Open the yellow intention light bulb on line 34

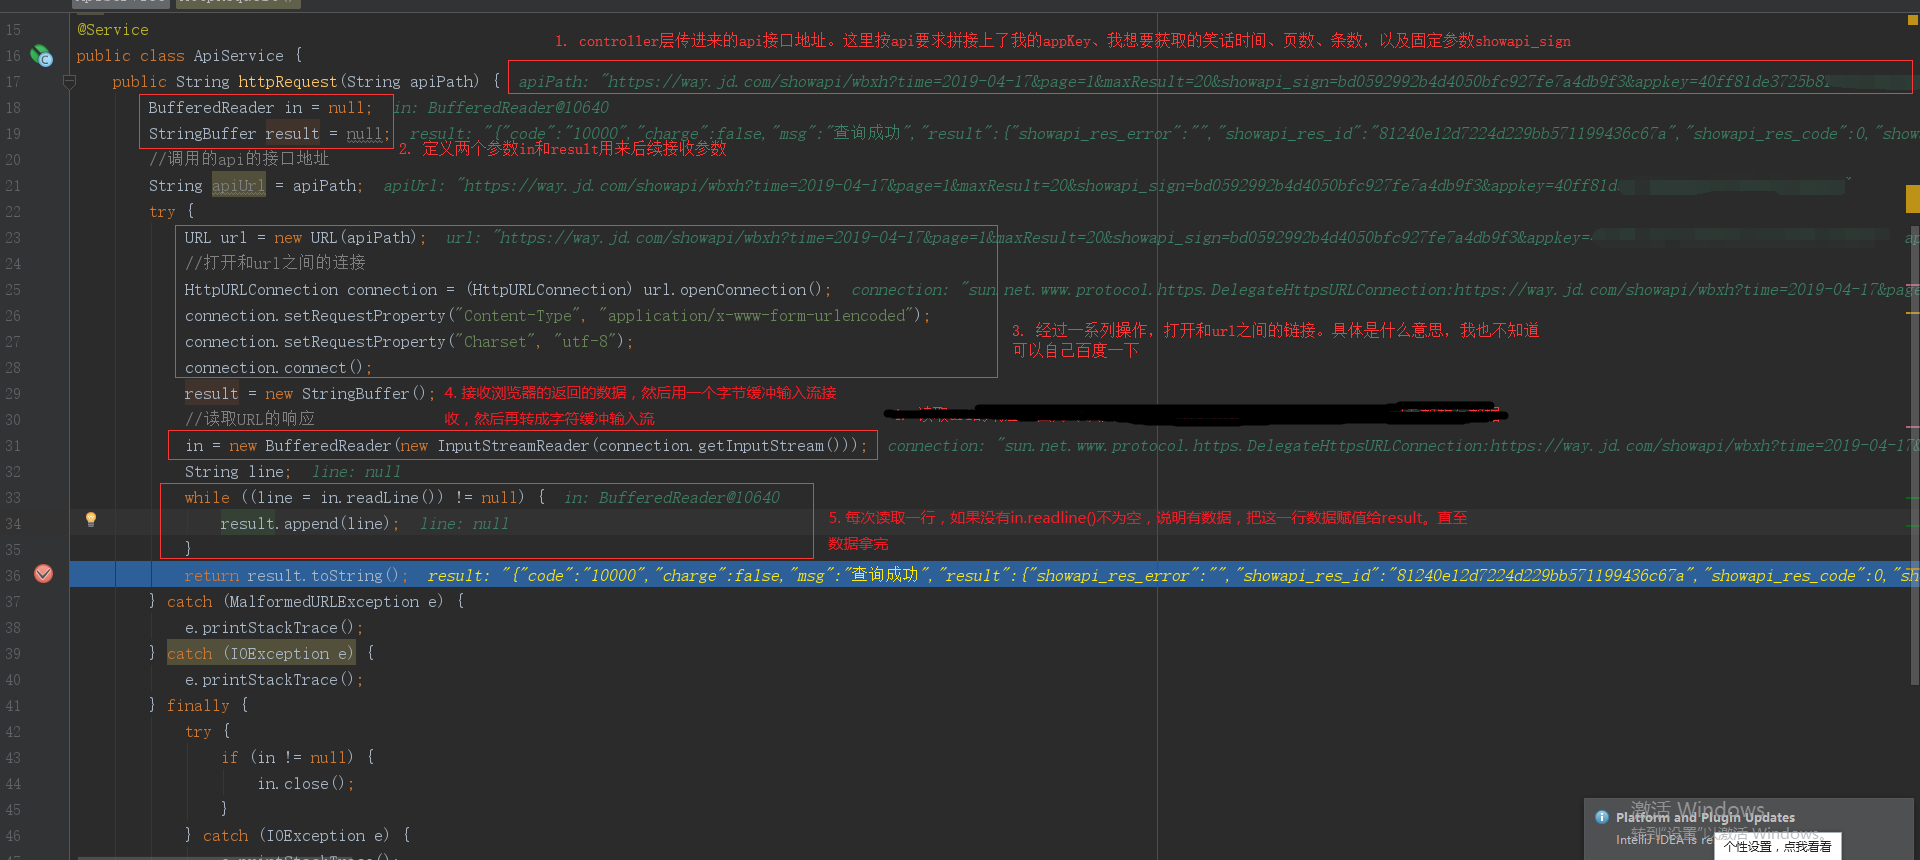coord(91,519)
